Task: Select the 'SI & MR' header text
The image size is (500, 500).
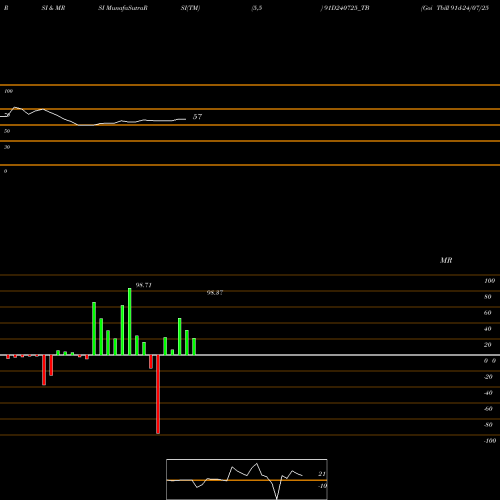Action: [x=53, y=8]
